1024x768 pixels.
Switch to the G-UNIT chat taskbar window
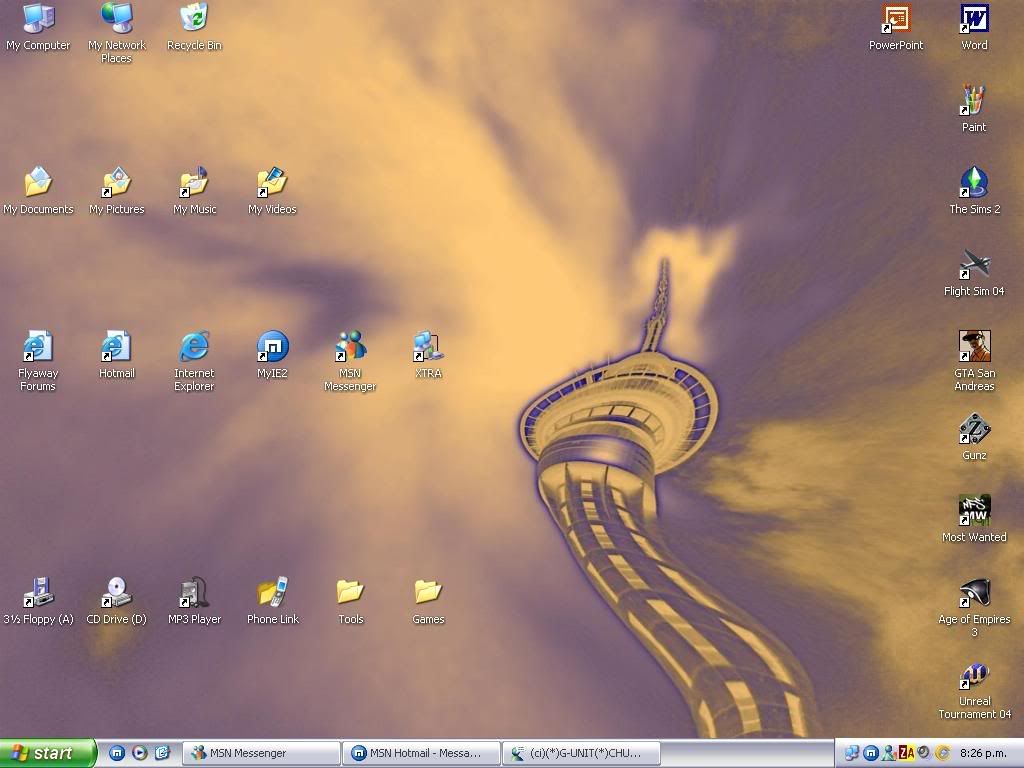click(580, 753)
